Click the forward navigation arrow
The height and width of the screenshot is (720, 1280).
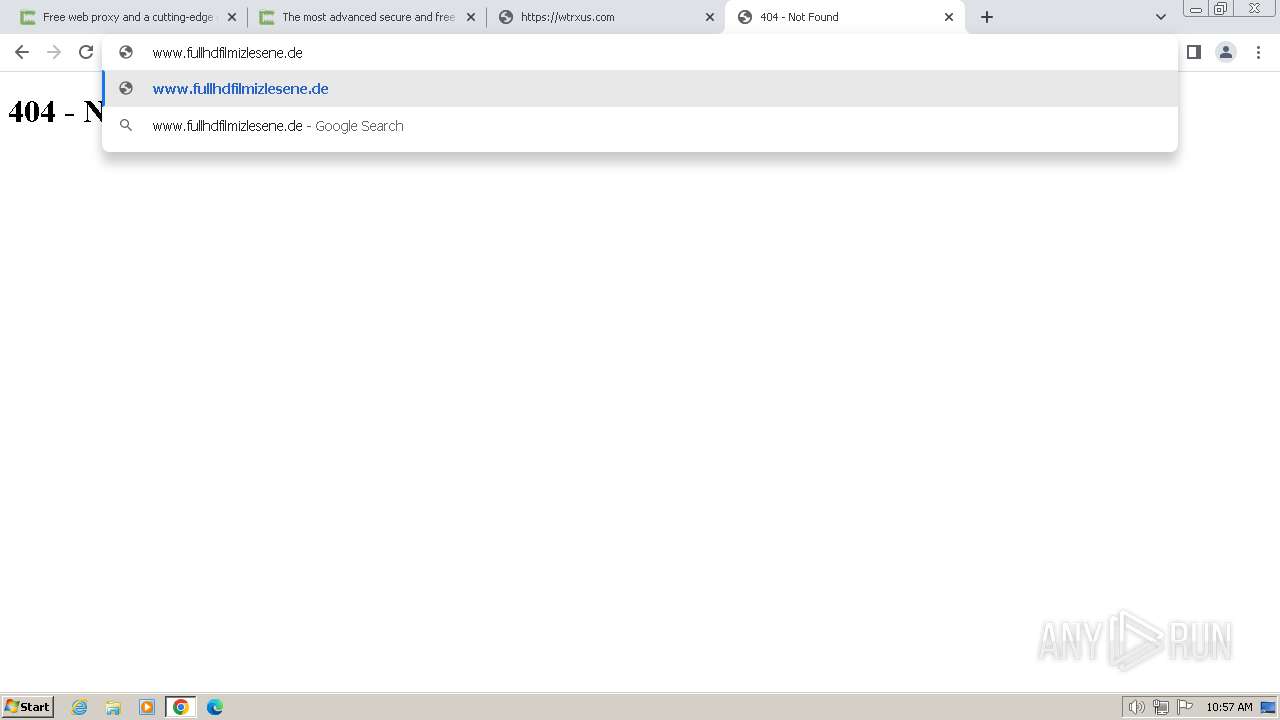click(x=54, y=52)
